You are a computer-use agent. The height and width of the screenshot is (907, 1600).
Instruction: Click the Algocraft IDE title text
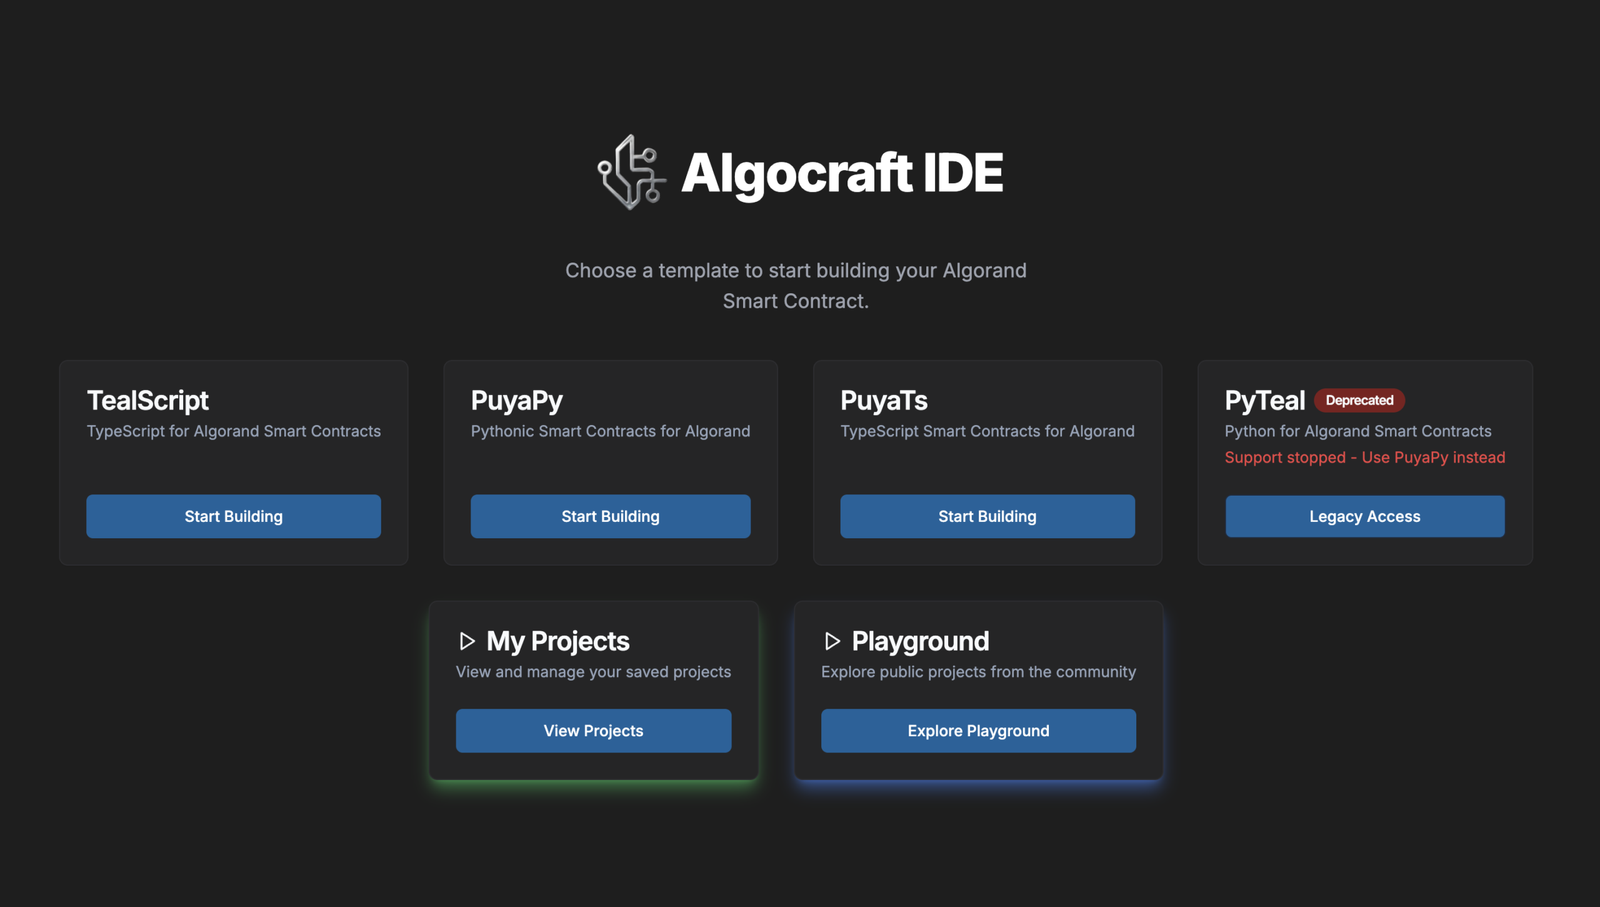click(841, 173)
